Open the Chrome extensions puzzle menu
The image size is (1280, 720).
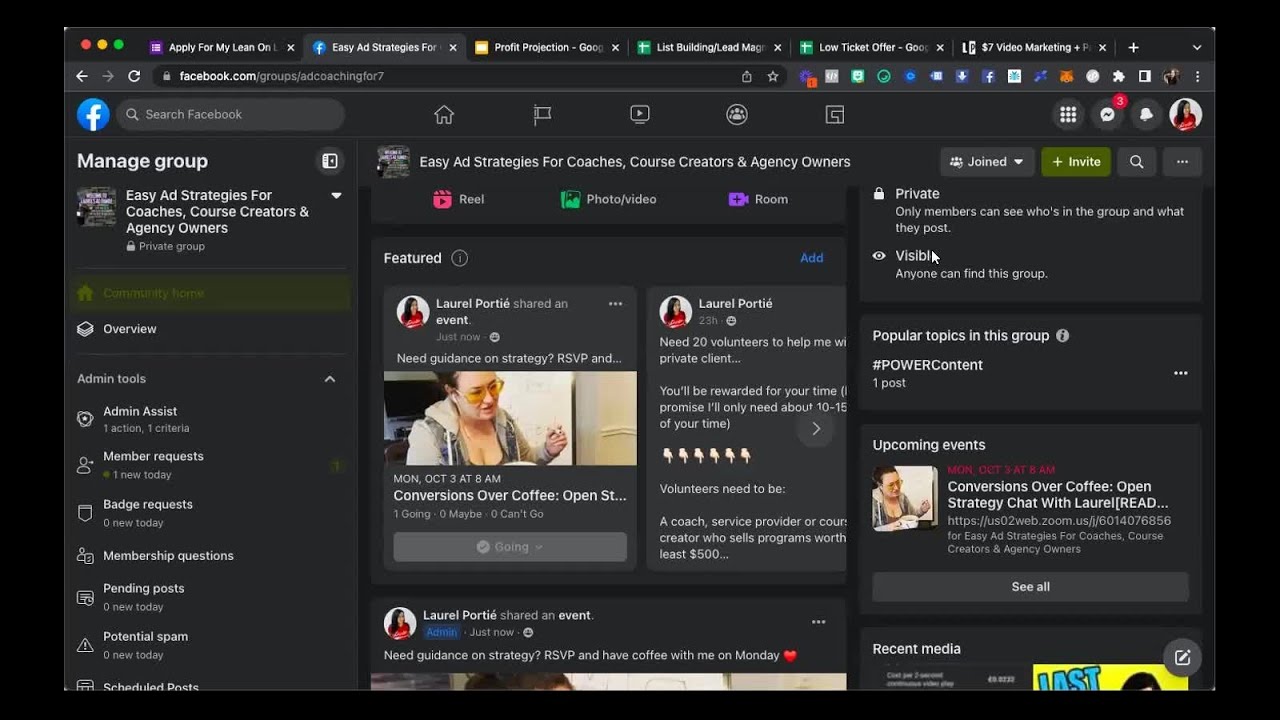click(x=1119, y=76)
